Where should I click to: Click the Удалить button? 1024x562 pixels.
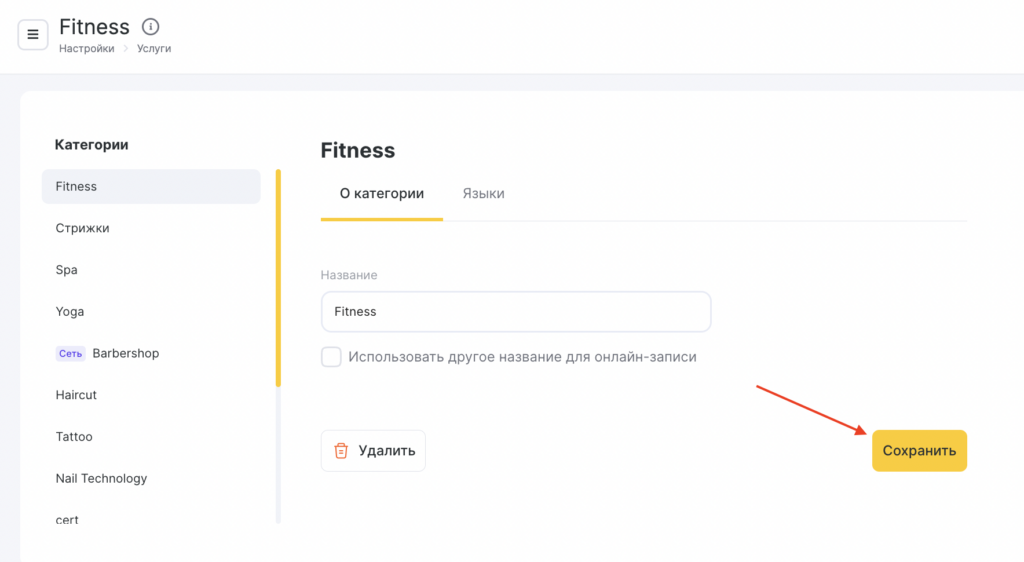[373, 451]
